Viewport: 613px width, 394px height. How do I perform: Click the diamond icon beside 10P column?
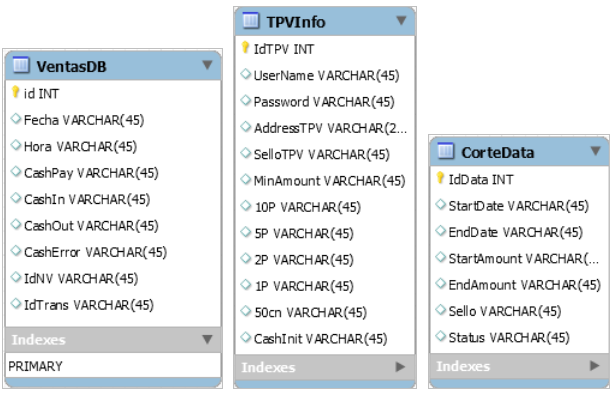(x=246, y=206)
